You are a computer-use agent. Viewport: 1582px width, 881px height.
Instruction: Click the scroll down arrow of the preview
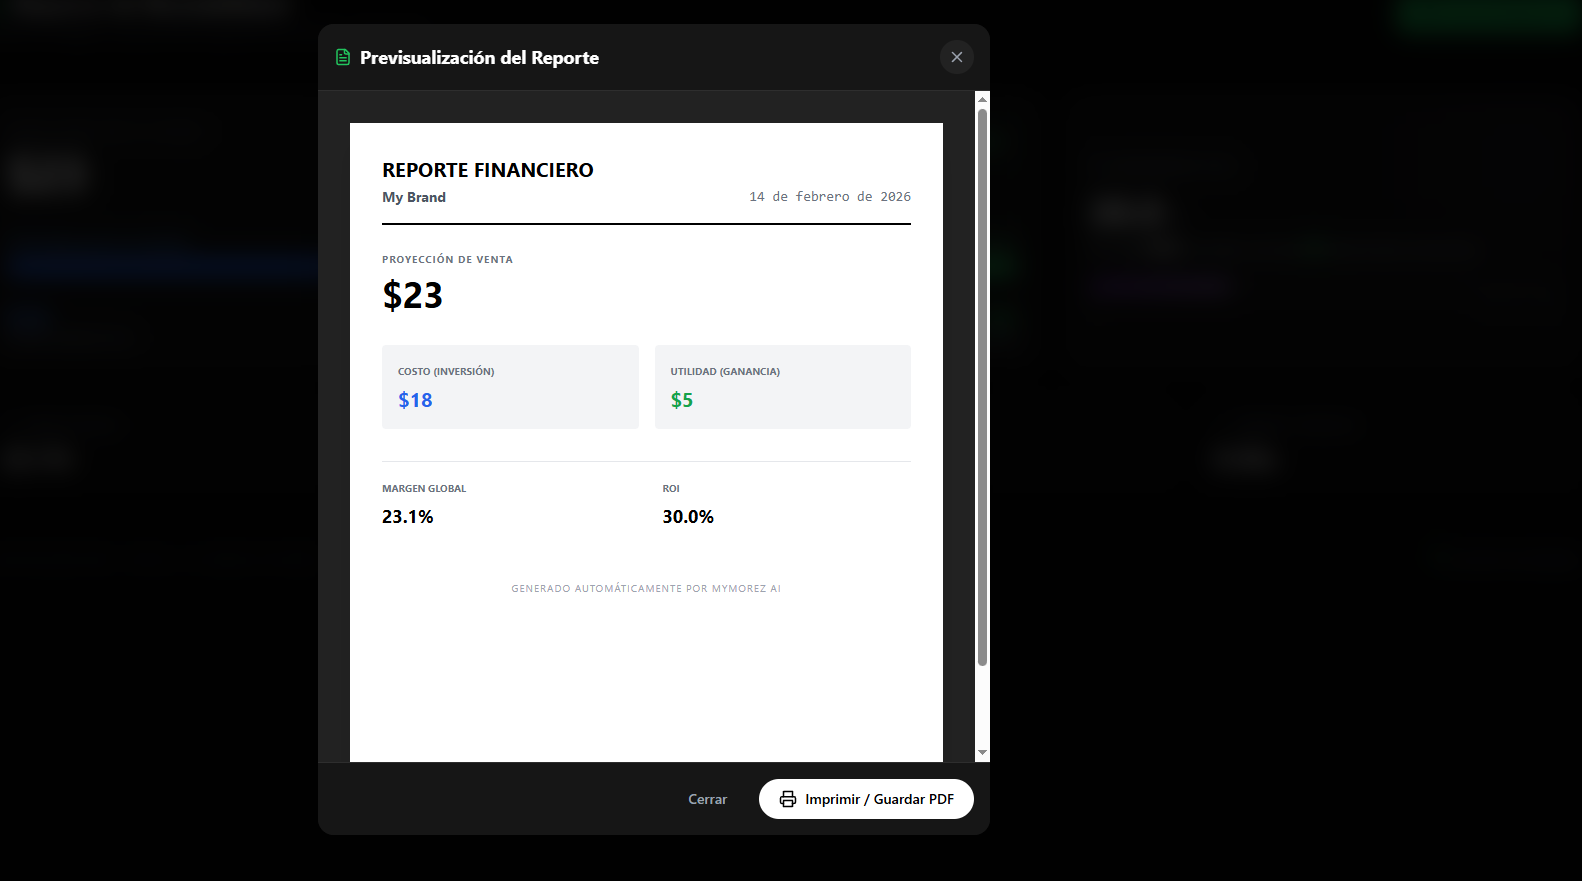pyautogui.click(x=982, y=752)
